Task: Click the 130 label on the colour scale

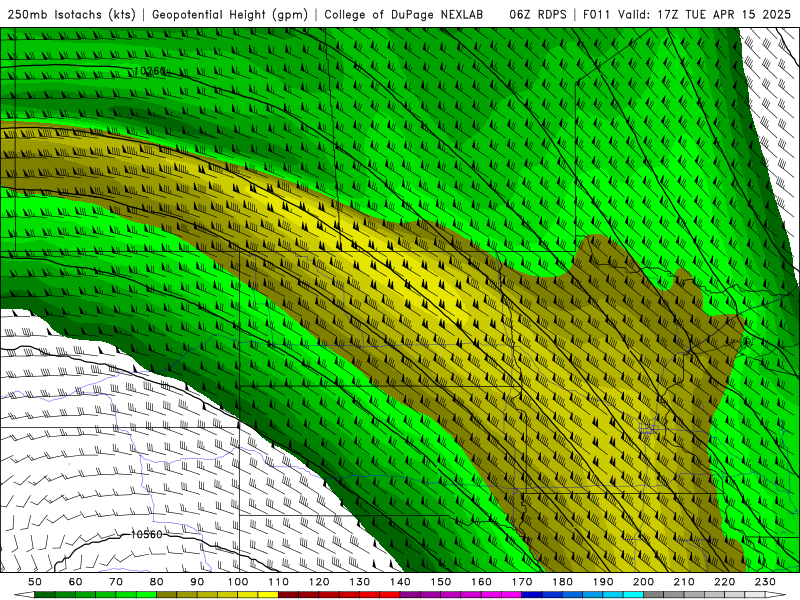Action: coord(360,582)
